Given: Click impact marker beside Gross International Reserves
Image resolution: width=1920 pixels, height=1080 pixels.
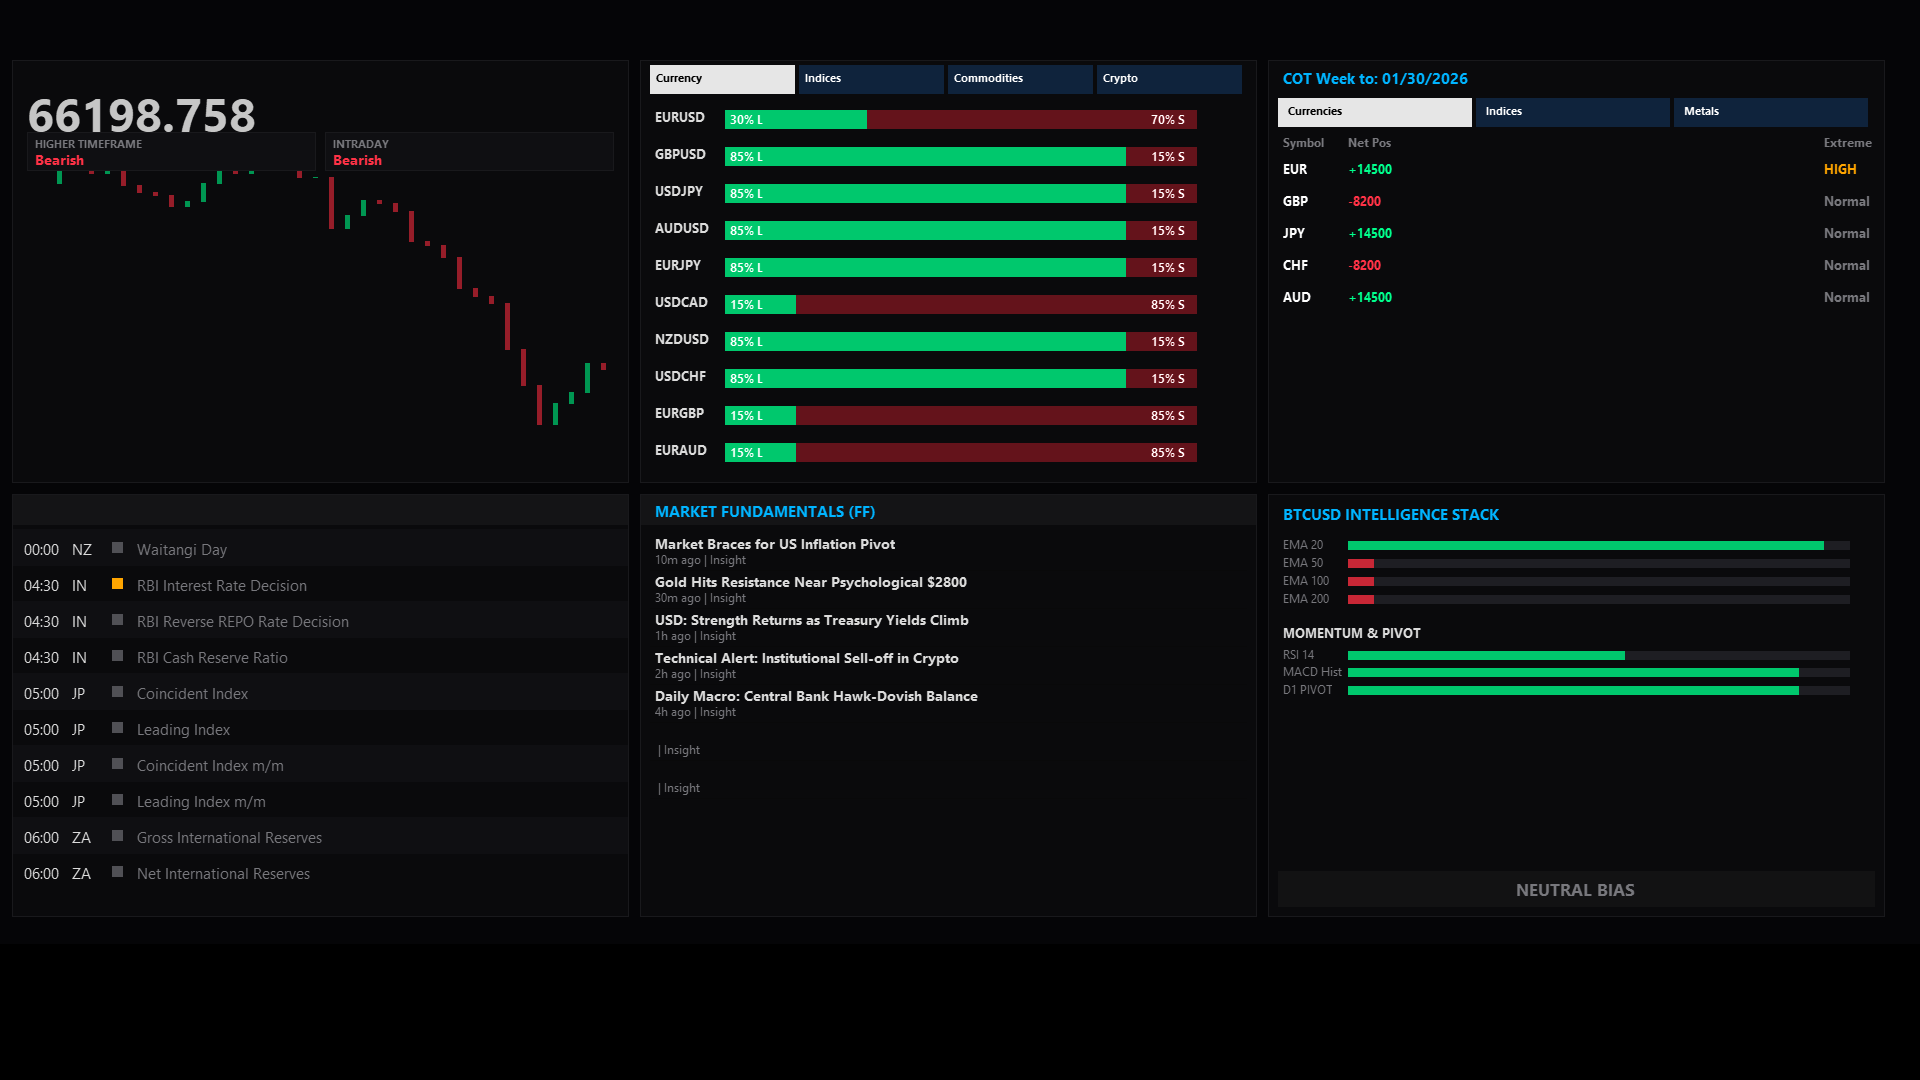Looking at the screenshot, I should click(x=117, y=836).
